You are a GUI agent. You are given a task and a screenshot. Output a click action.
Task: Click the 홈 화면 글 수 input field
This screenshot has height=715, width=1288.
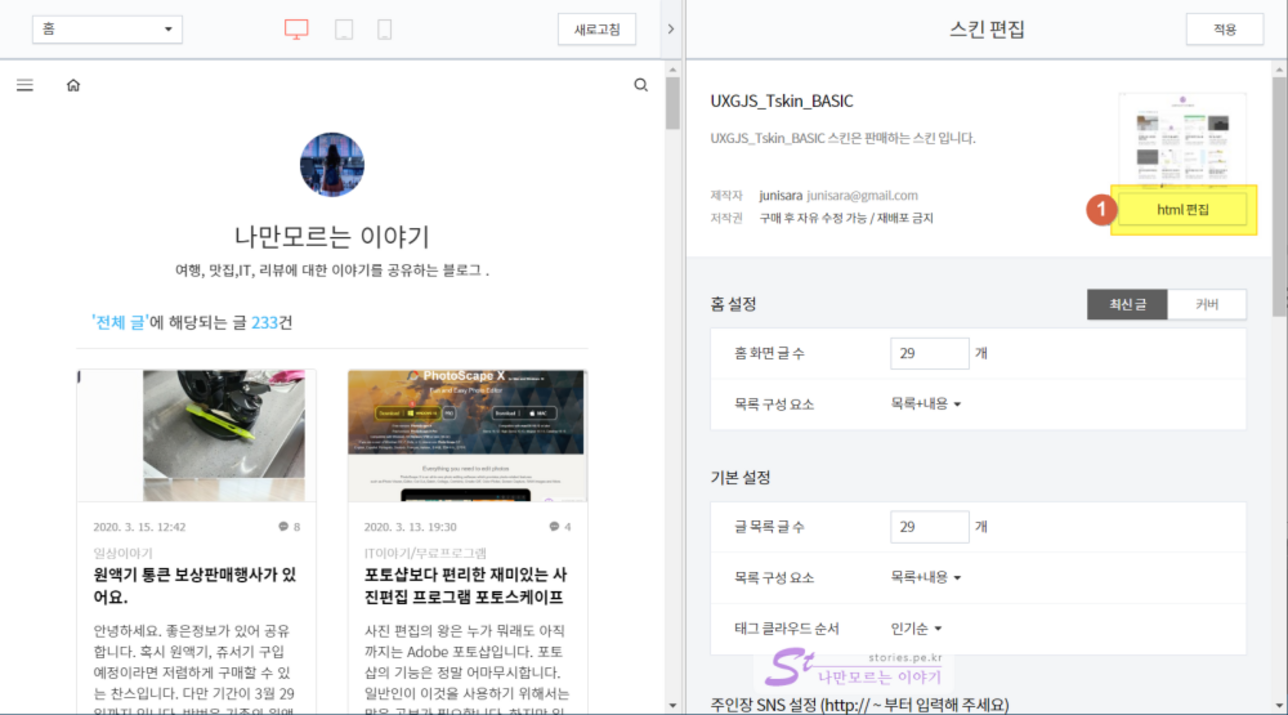pyautogui.click(x=929, y=353)
